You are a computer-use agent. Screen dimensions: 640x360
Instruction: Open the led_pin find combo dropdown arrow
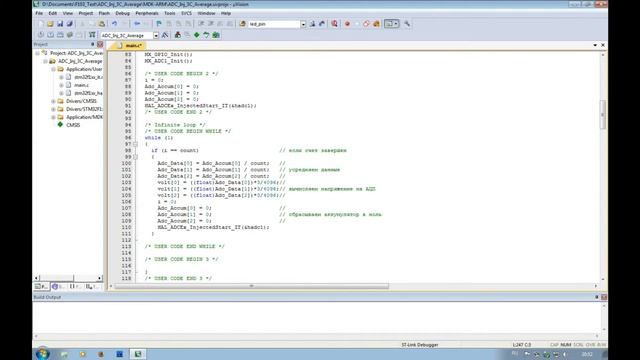tap(303, 24)
